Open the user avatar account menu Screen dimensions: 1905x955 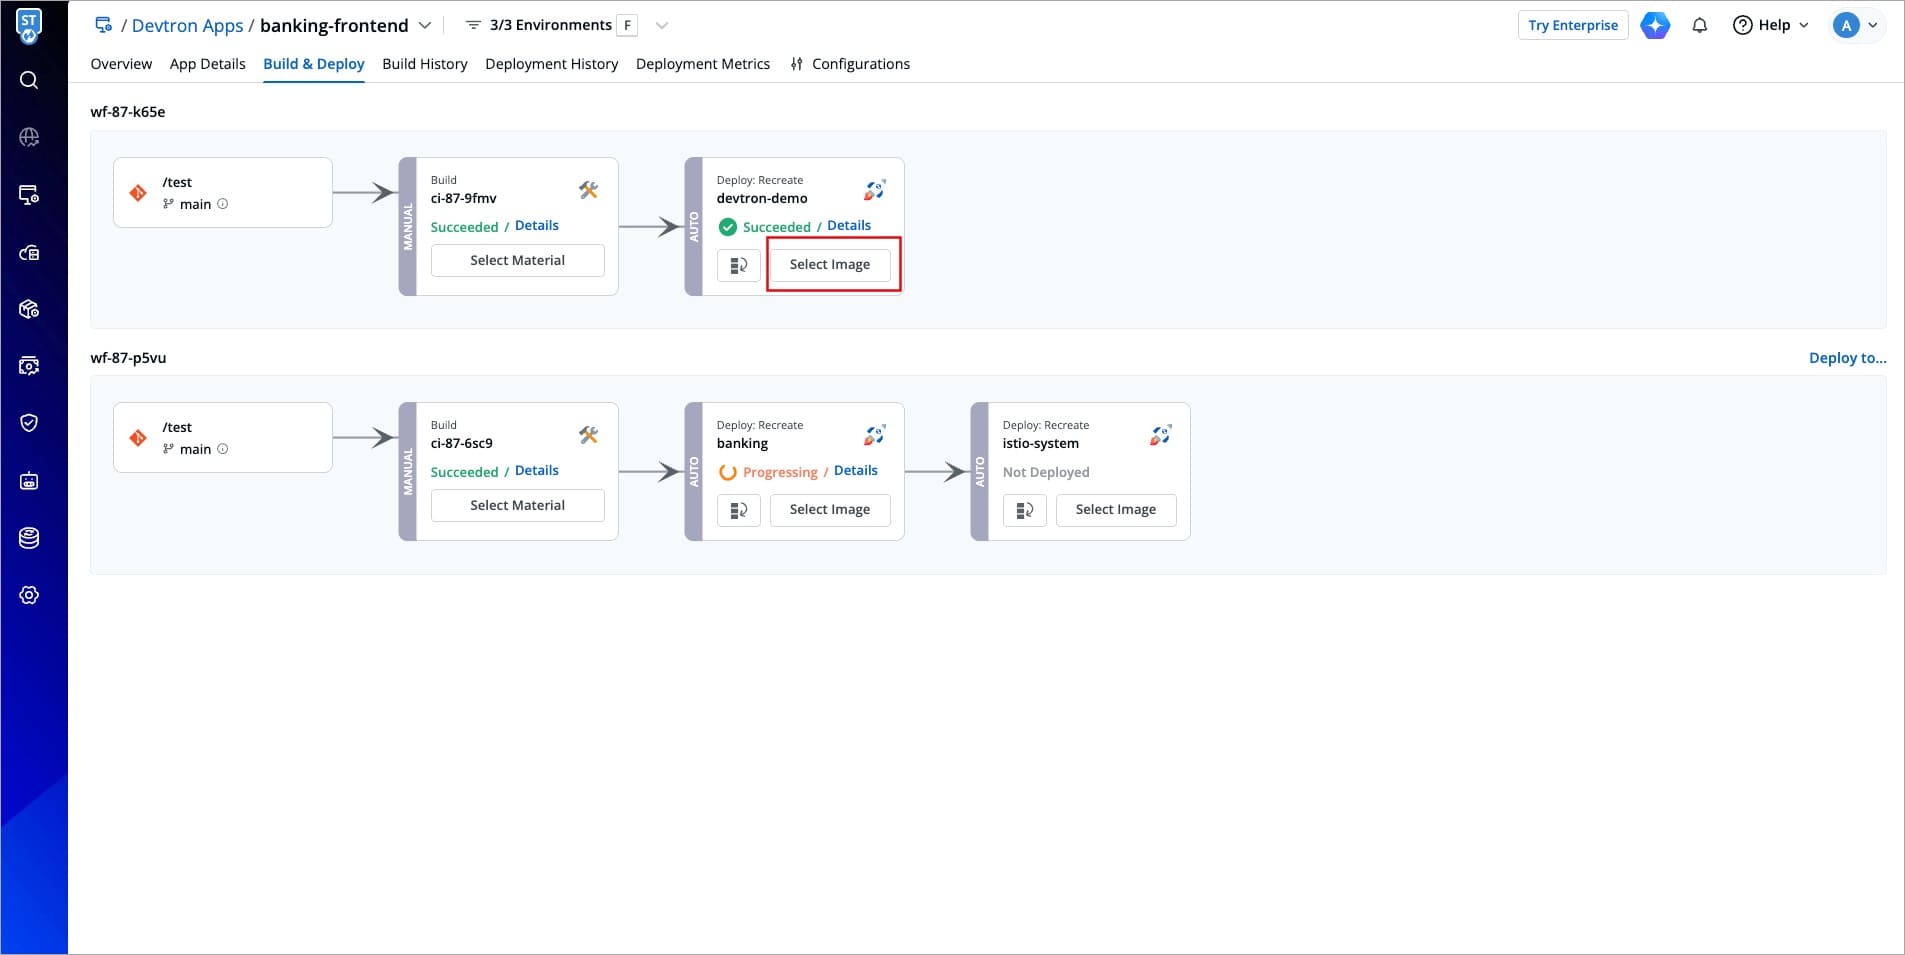tap(1855, 25)
